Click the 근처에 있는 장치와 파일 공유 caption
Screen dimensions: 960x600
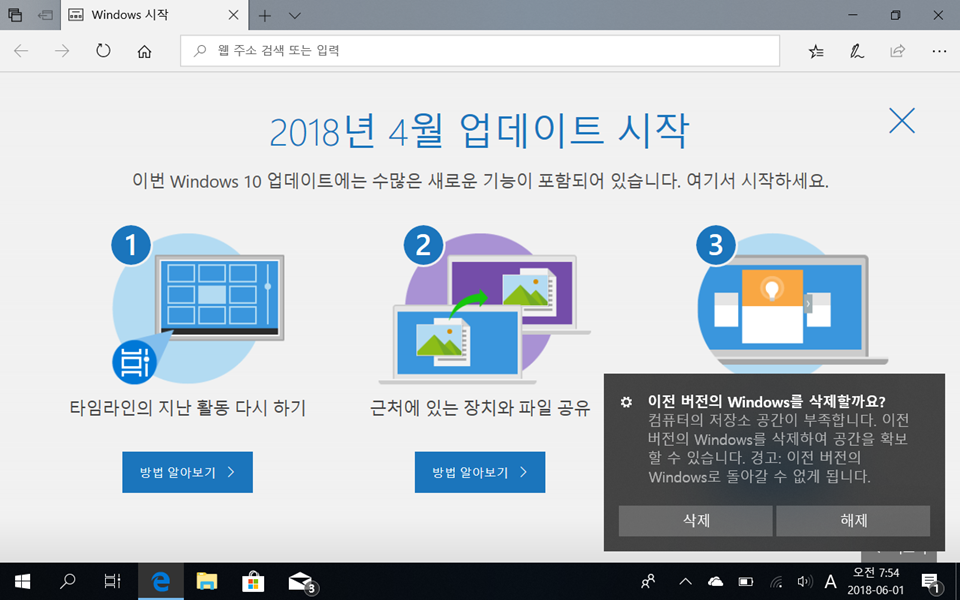tap(480, 408)
